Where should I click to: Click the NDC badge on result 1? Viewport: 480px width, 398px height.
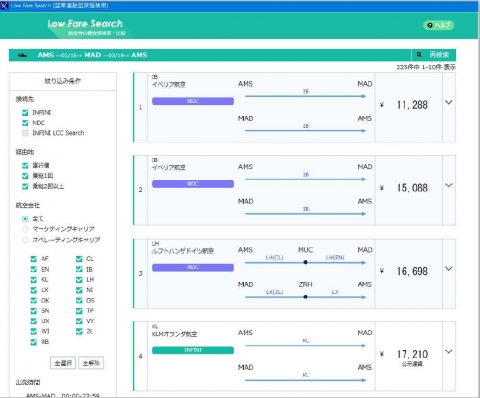pyautogui.click(x=193, y=101)
